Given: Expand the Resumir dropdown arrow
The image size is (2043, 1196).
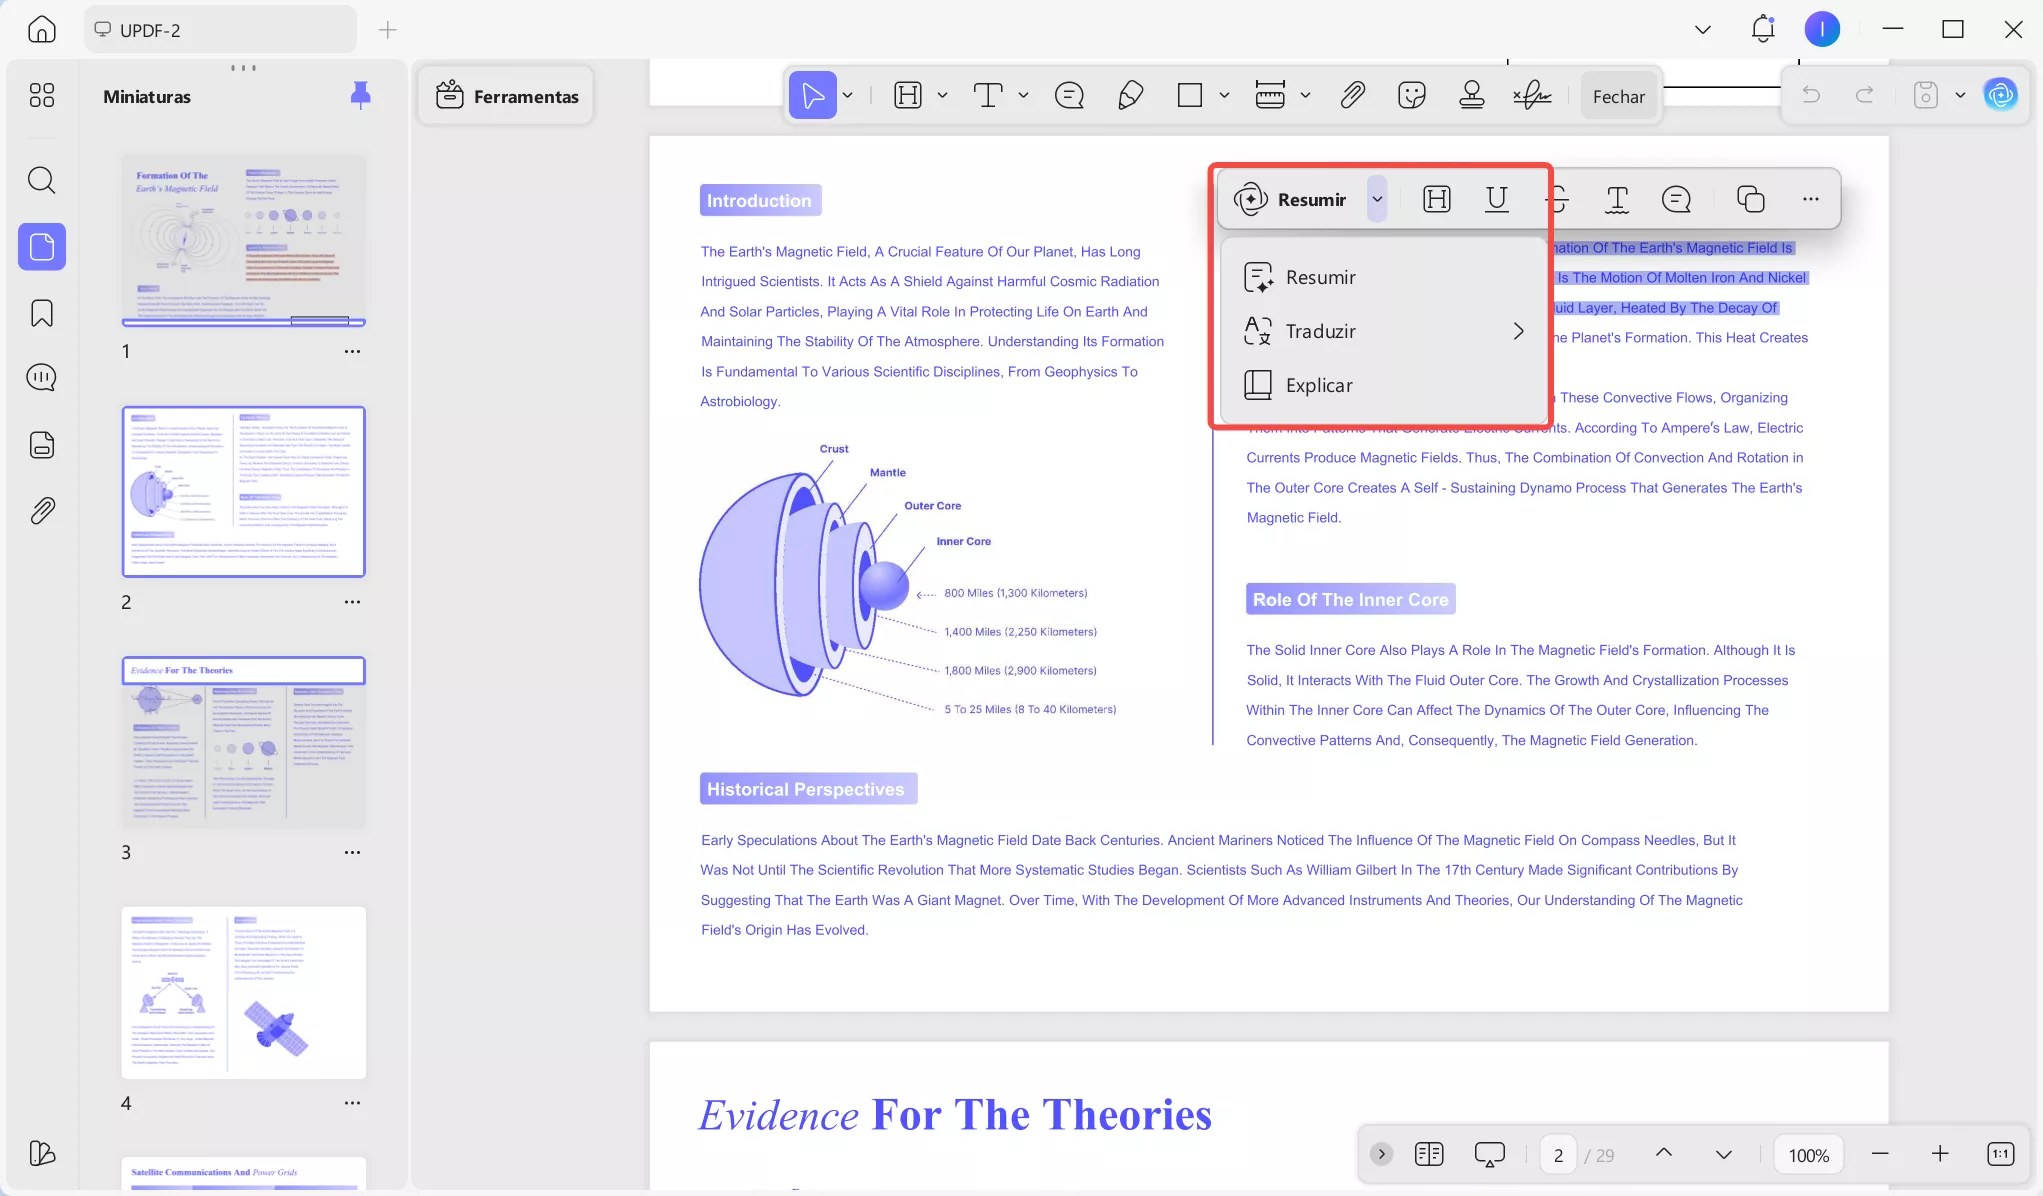Looking at the screenshot, I should 1377,199.
